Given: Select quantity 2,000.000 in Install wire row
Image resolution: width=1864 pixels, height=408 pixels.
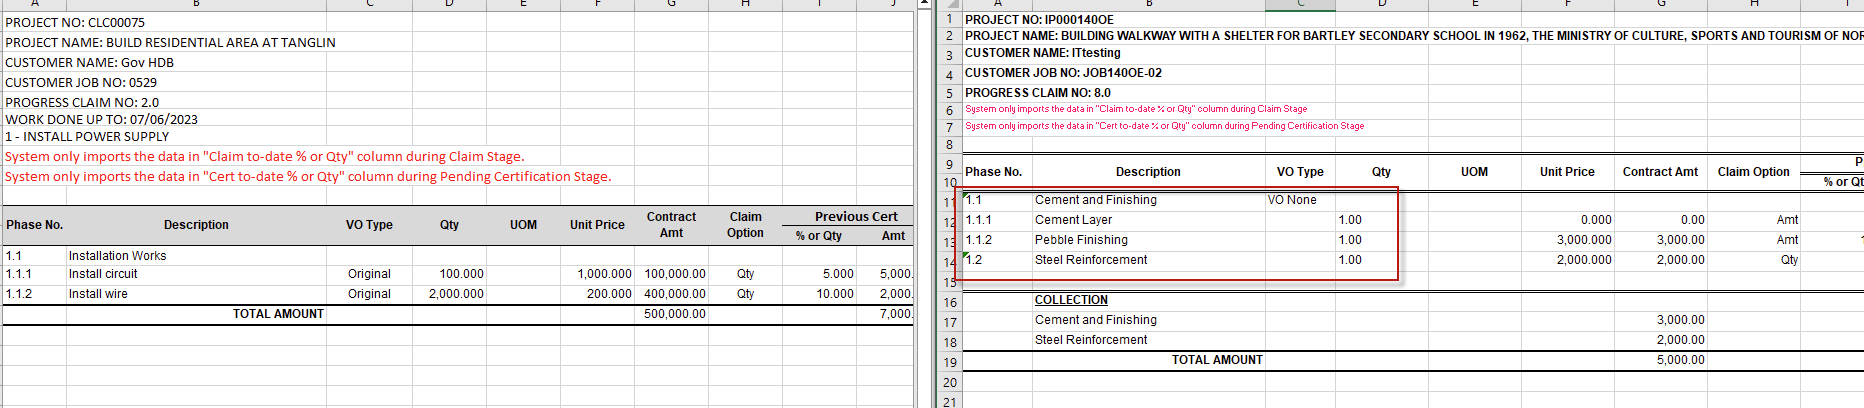Looking at the screenshot, I should point(456,294).
